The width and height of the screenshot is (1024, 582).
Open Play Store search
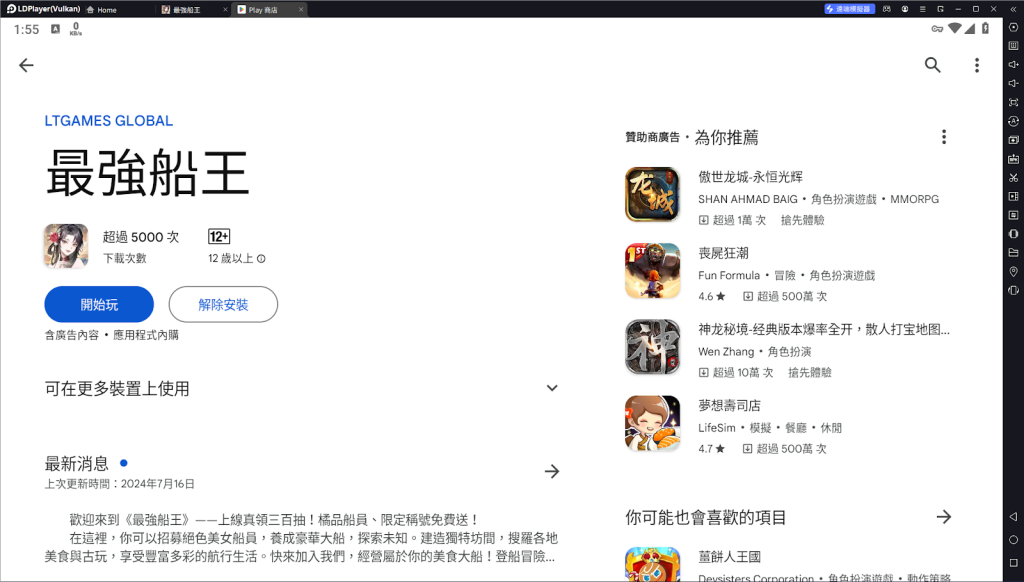coord(933,65)
